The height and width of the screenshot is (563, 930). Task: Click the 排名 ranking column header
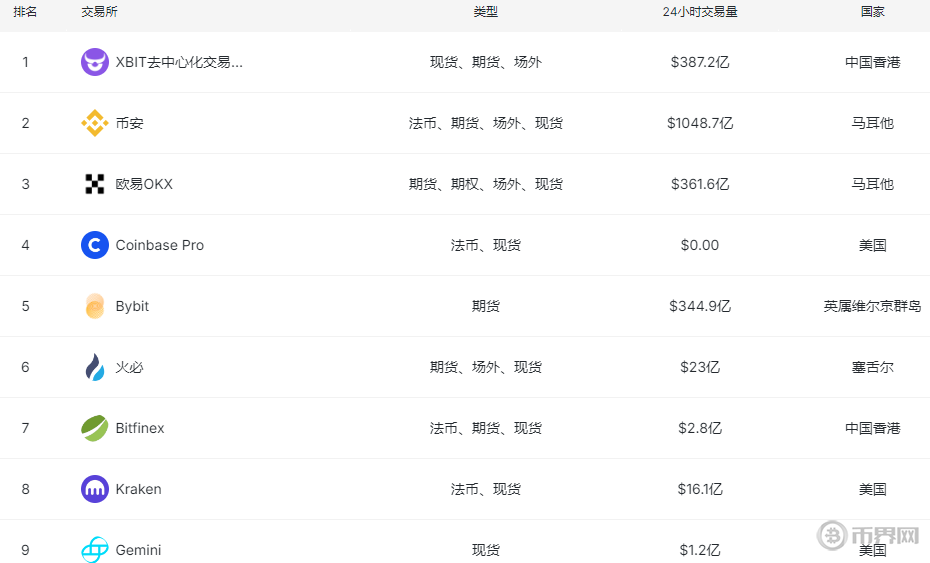point(25,12)
